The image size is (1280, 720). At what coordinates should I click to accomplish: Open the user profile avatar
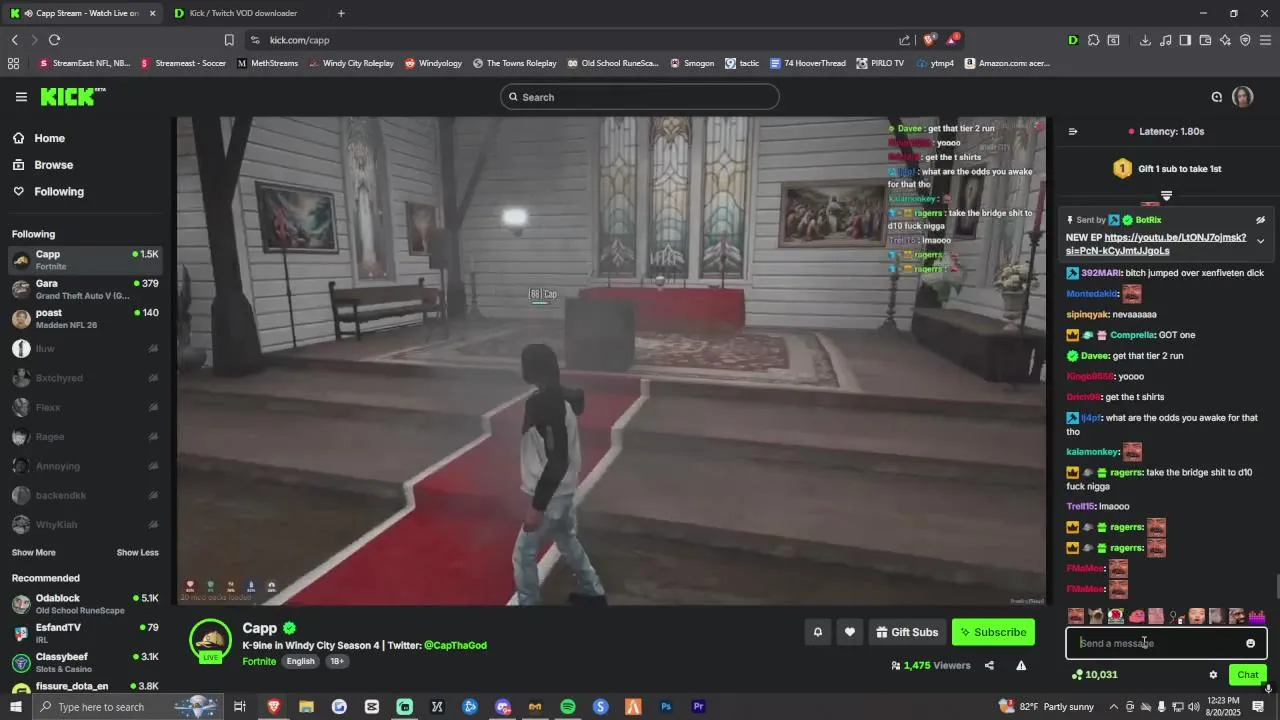[x=1242, y=97]
